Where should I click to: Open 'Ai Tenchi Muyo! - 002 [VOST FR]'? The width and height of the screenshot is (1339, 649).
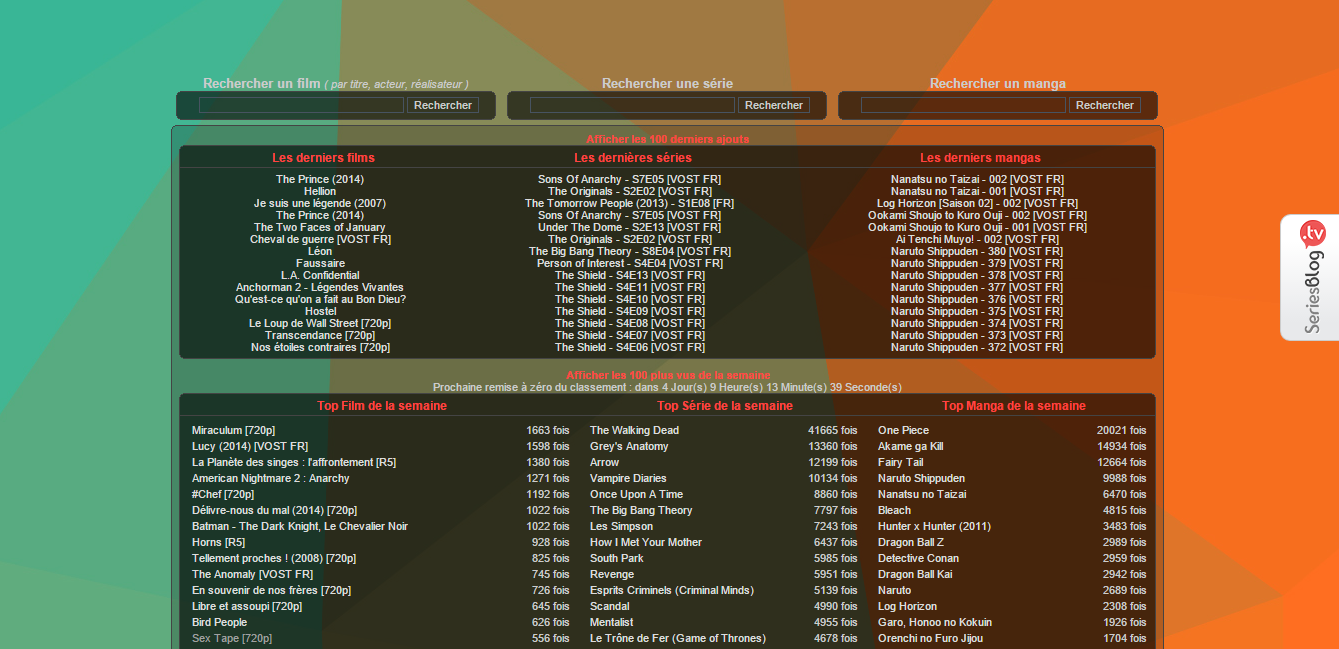pos(977,239)
